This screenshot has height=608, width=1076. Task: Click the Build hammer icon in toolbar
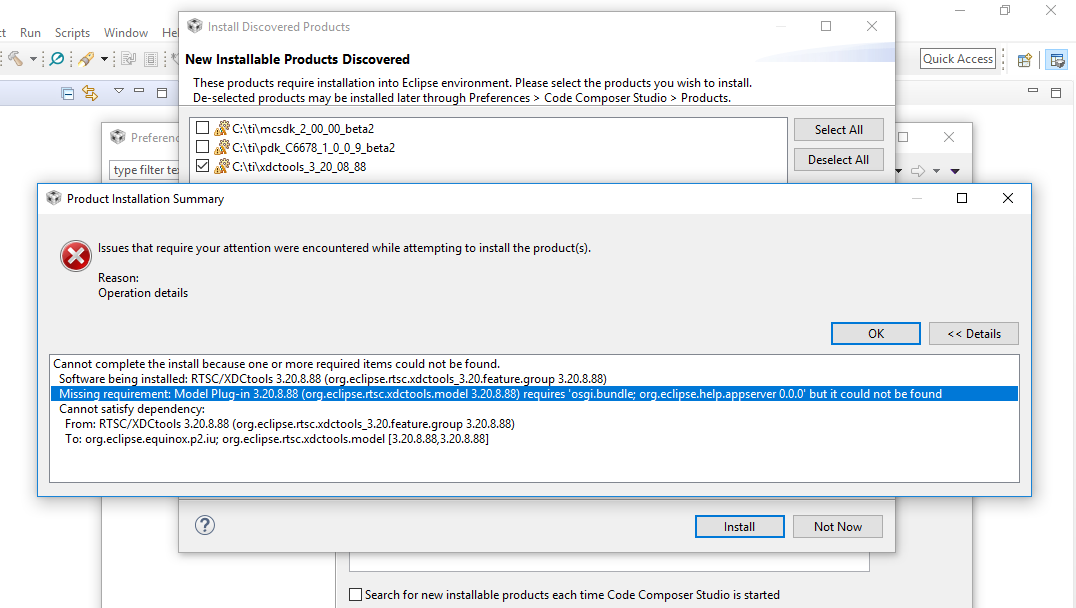[x=15, y=59]
